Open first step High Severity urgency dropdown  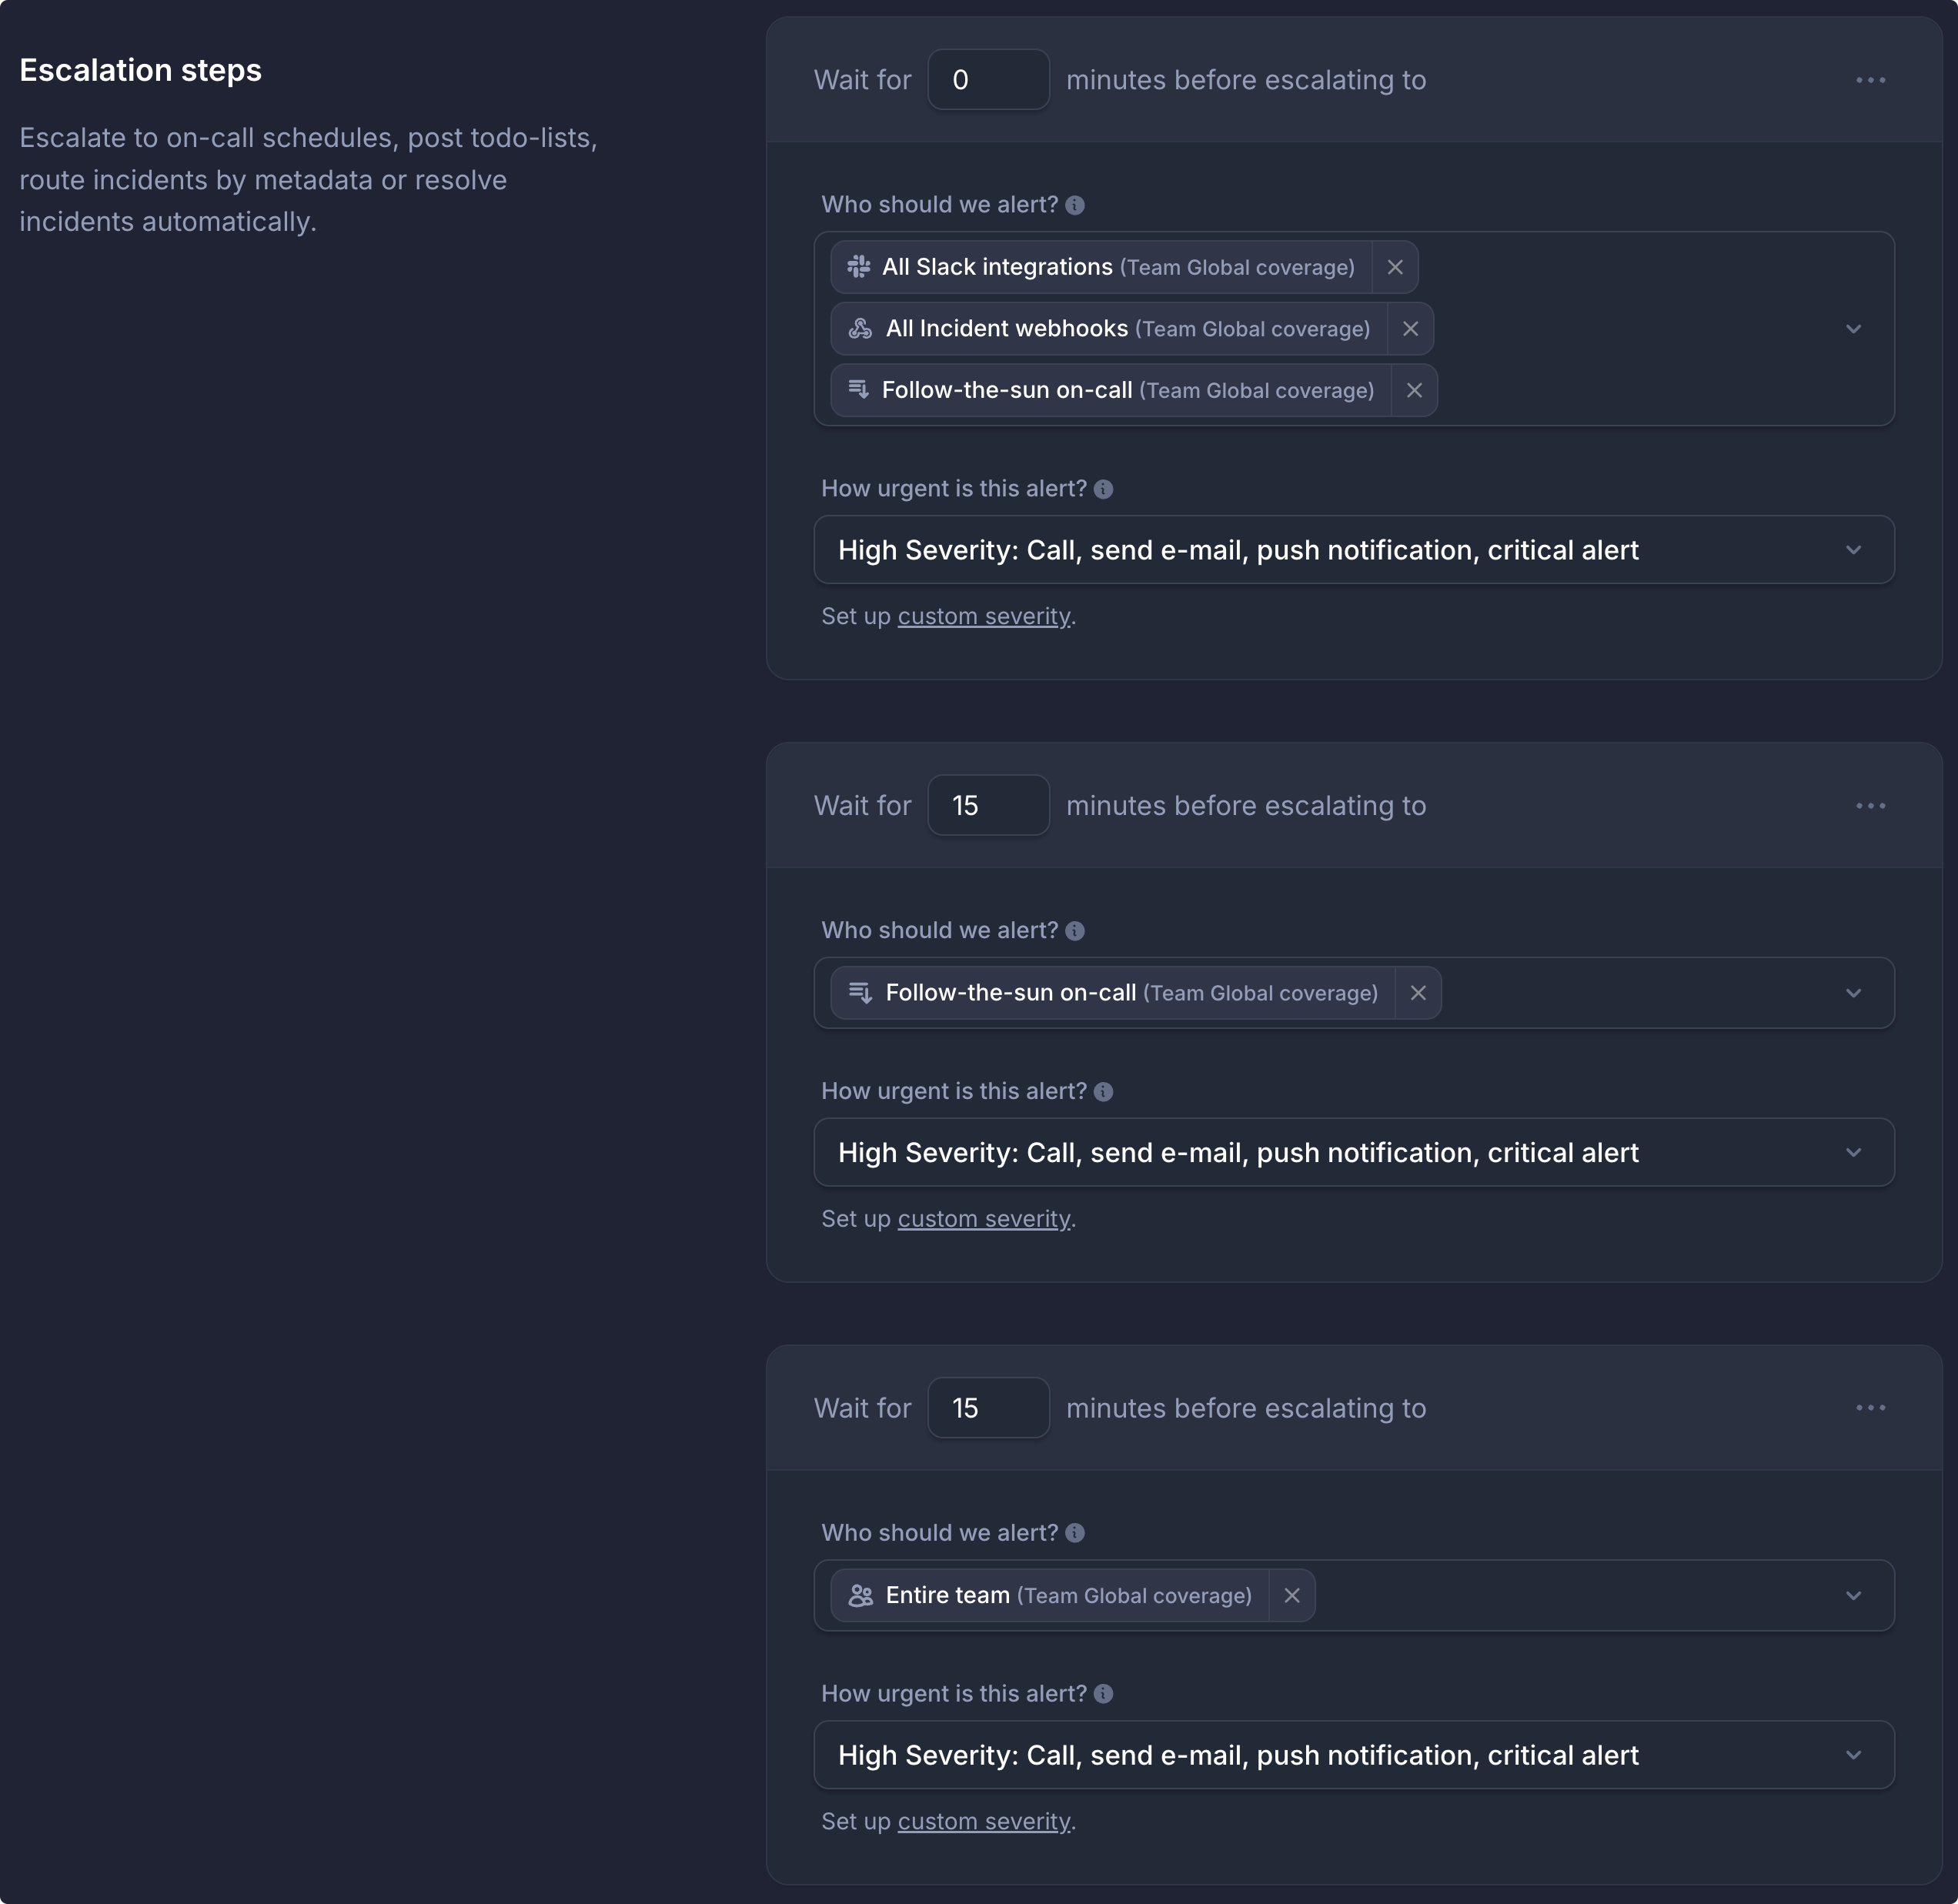[1354, 550]
